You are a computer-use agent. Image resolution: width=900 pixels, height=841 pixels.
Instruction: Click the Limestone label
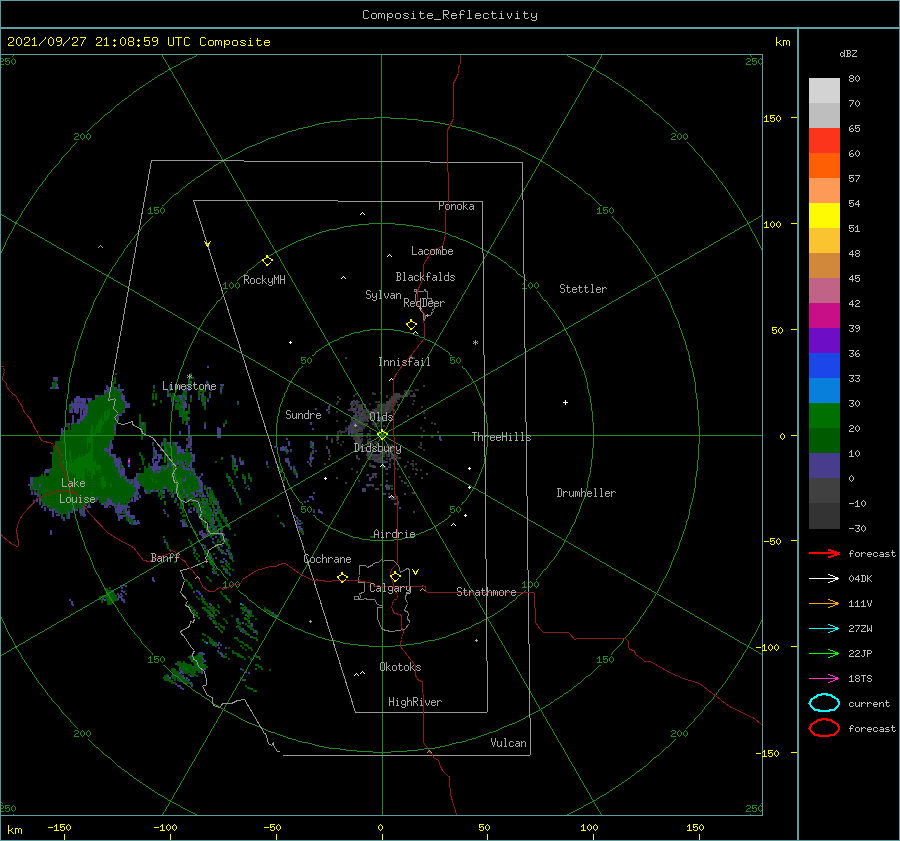tap(189, 386)
